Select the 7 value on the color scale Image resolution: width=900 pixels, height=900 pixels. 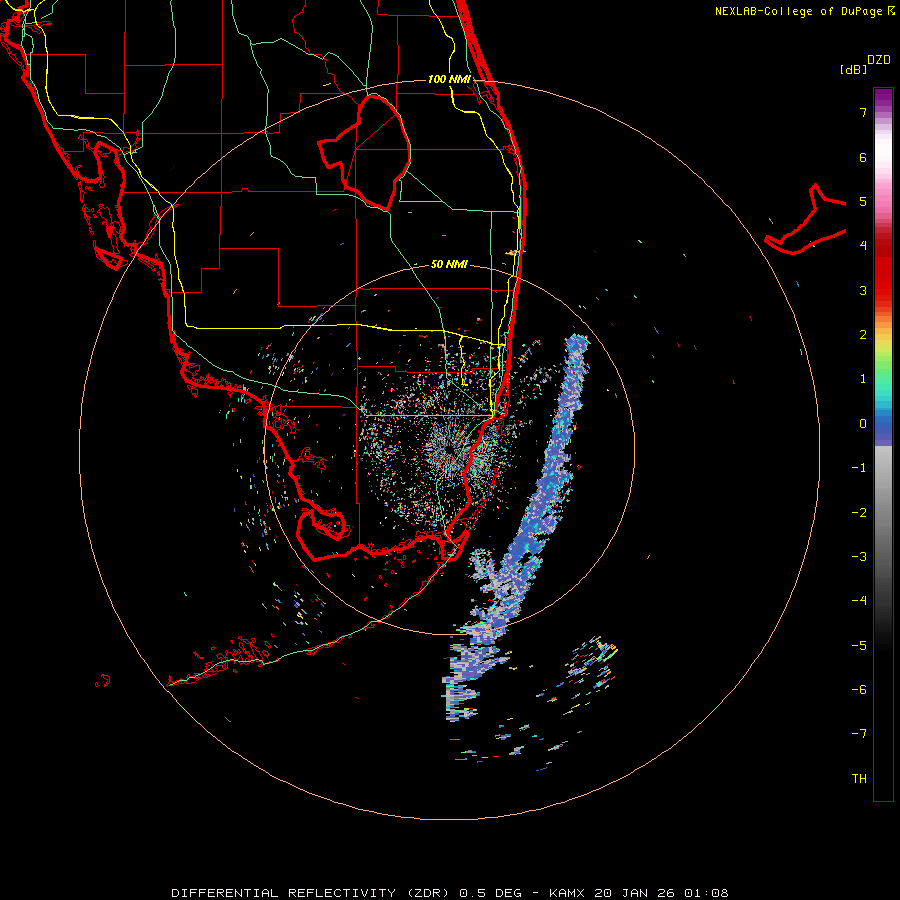click(x=863, y=112)
